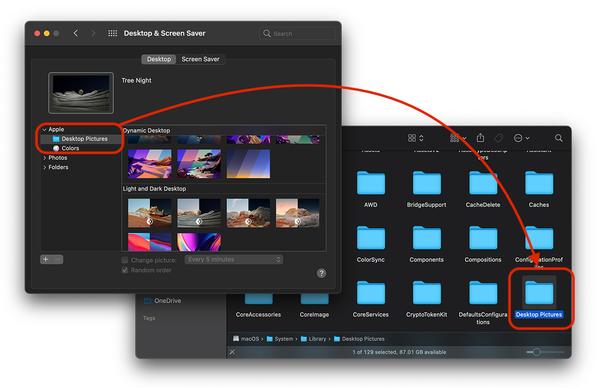Click the Finder tags icon
This screenshot has height=388, width=600.
[x=499, y=138]
